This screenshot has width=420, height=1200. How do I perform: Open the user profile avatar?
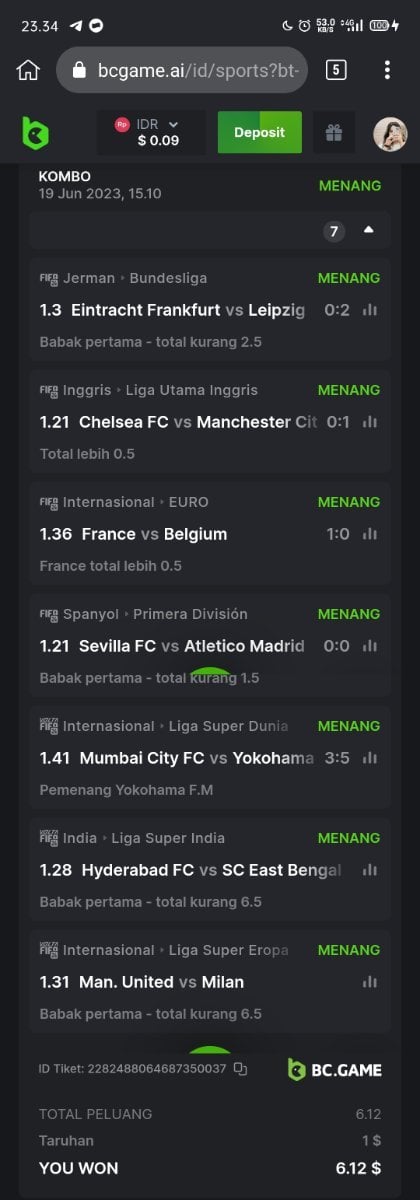point(390,133)
